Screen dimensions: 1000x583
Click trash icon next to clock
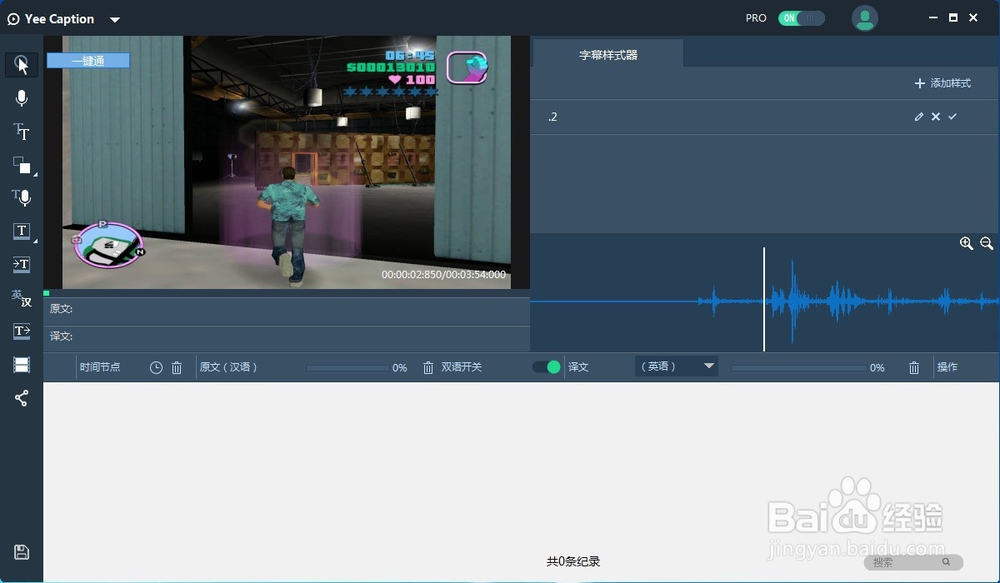pyautogui.click(x=177, y=367)
